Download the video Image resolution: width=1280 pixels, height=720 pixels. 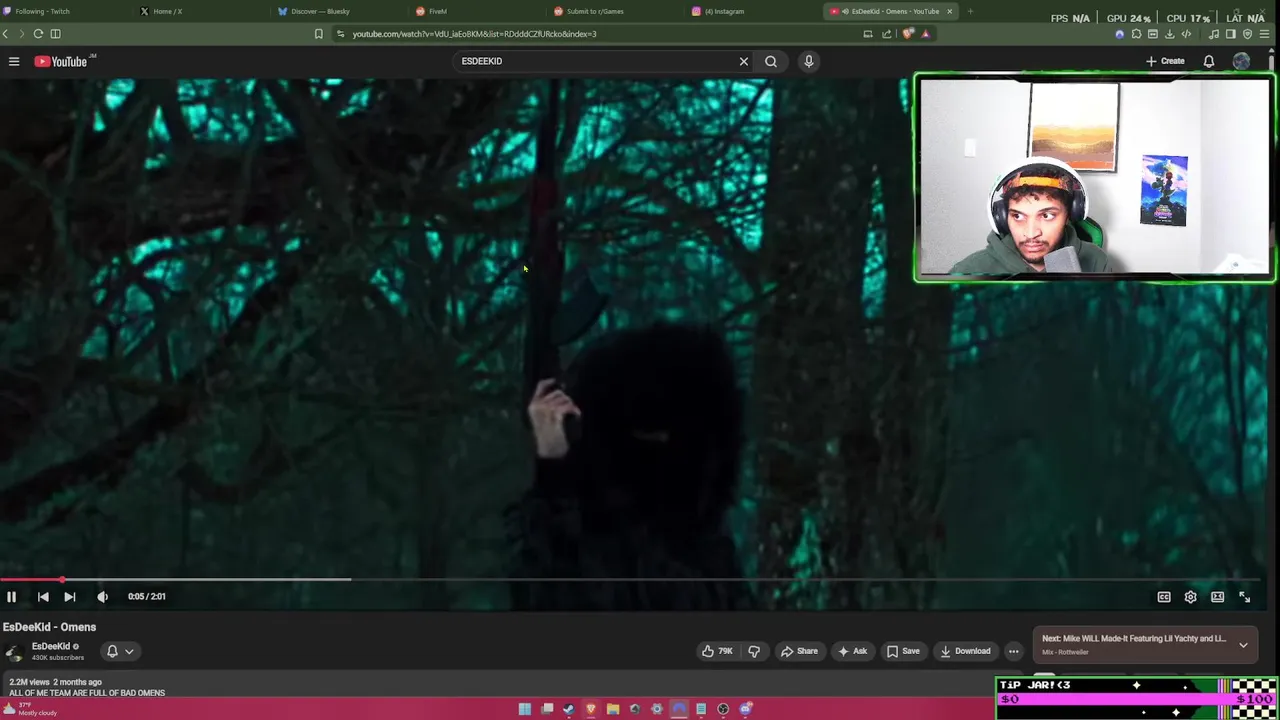965,651
